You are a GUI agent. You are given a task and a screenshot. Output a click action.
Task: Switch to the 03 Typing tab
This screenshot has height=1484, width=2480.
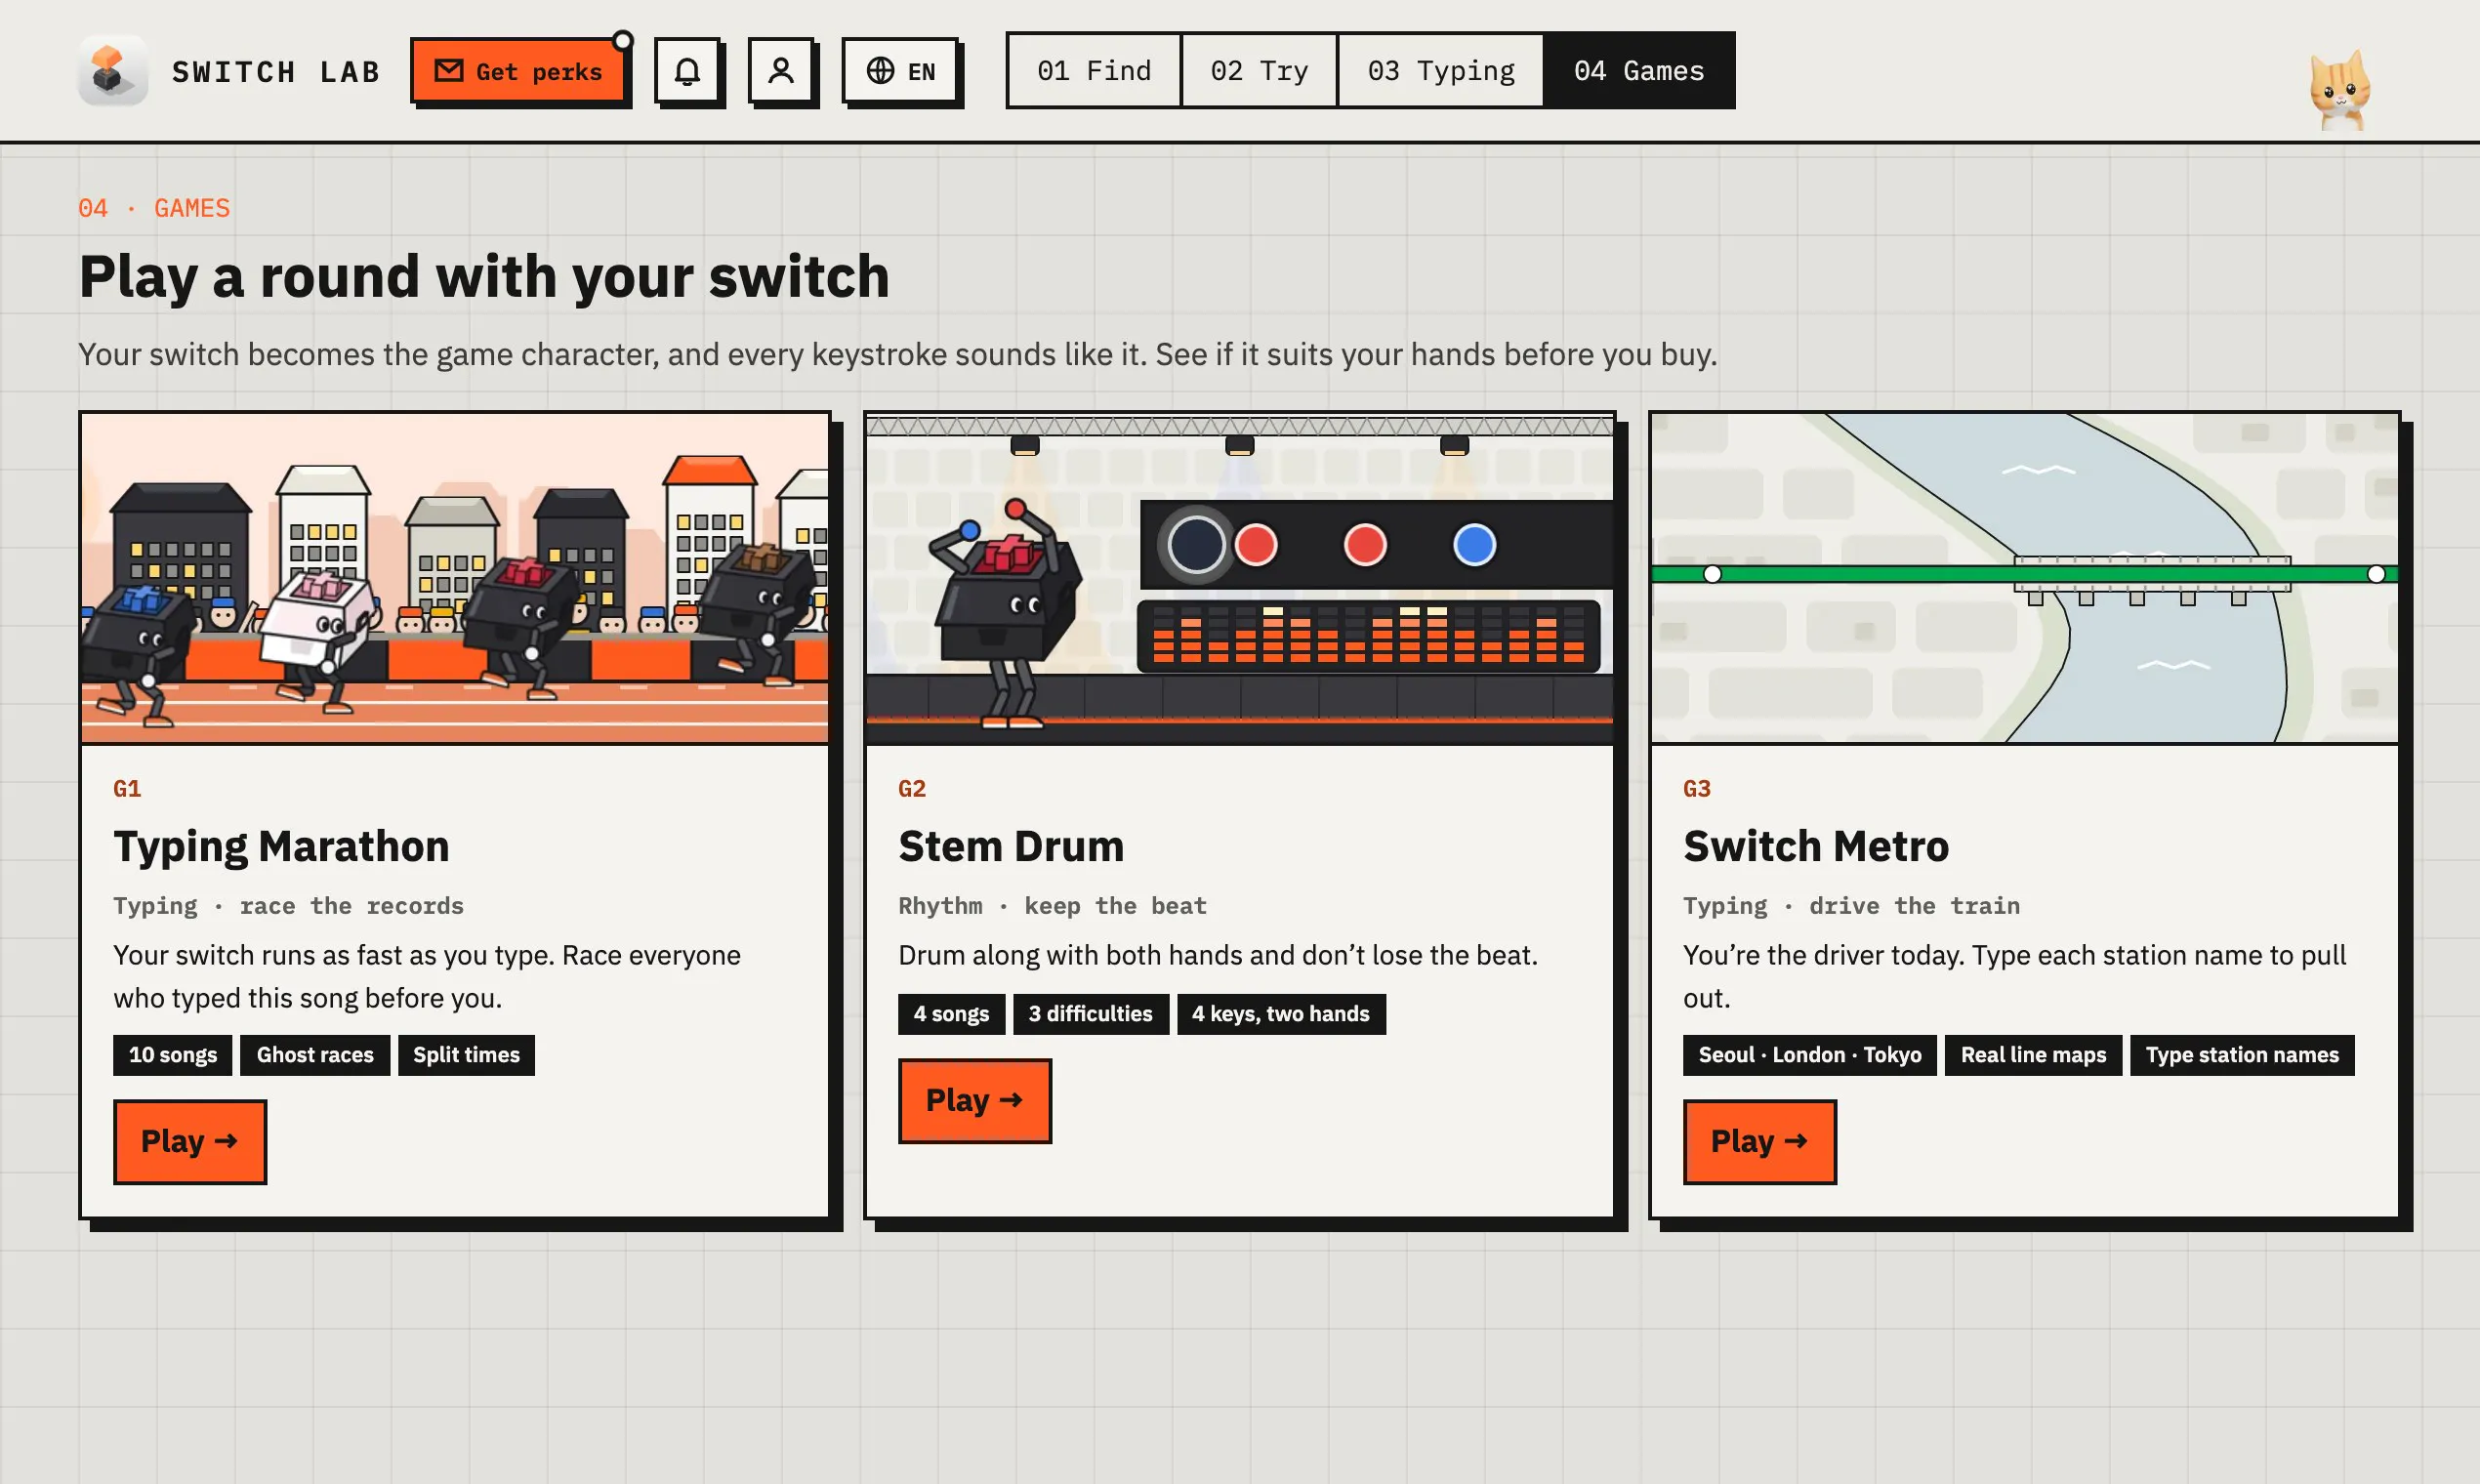pyautogui.click(x=1441, y=71)
